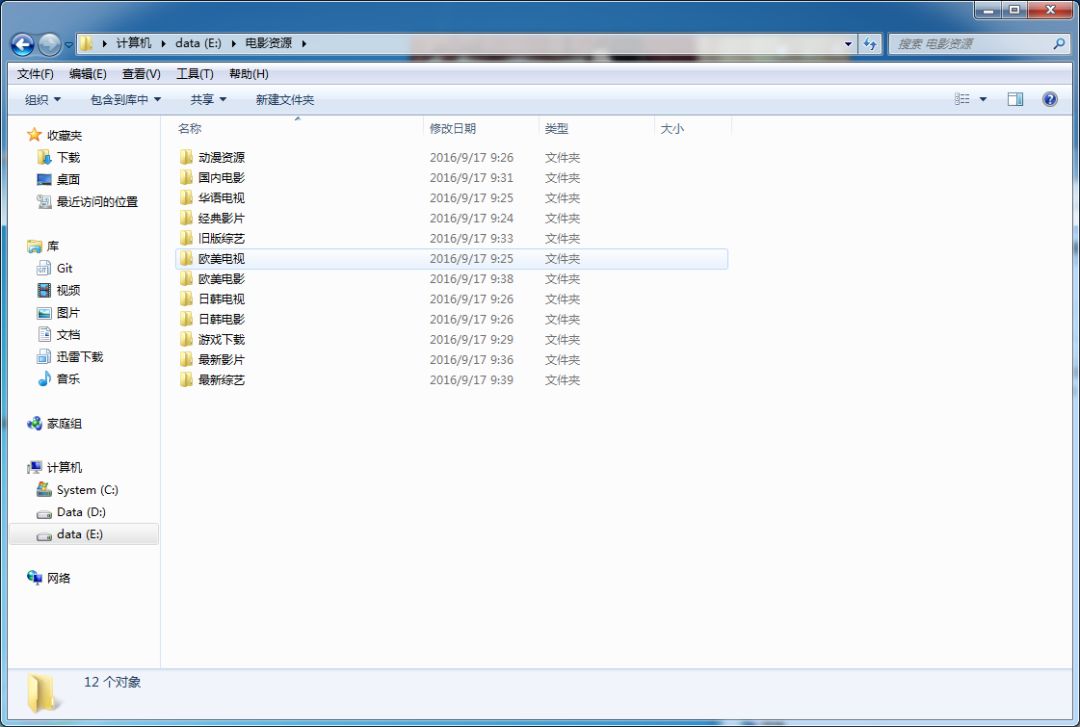Open the view options dropdown arrow
The image size is (1080, 727).
point(983,99)
